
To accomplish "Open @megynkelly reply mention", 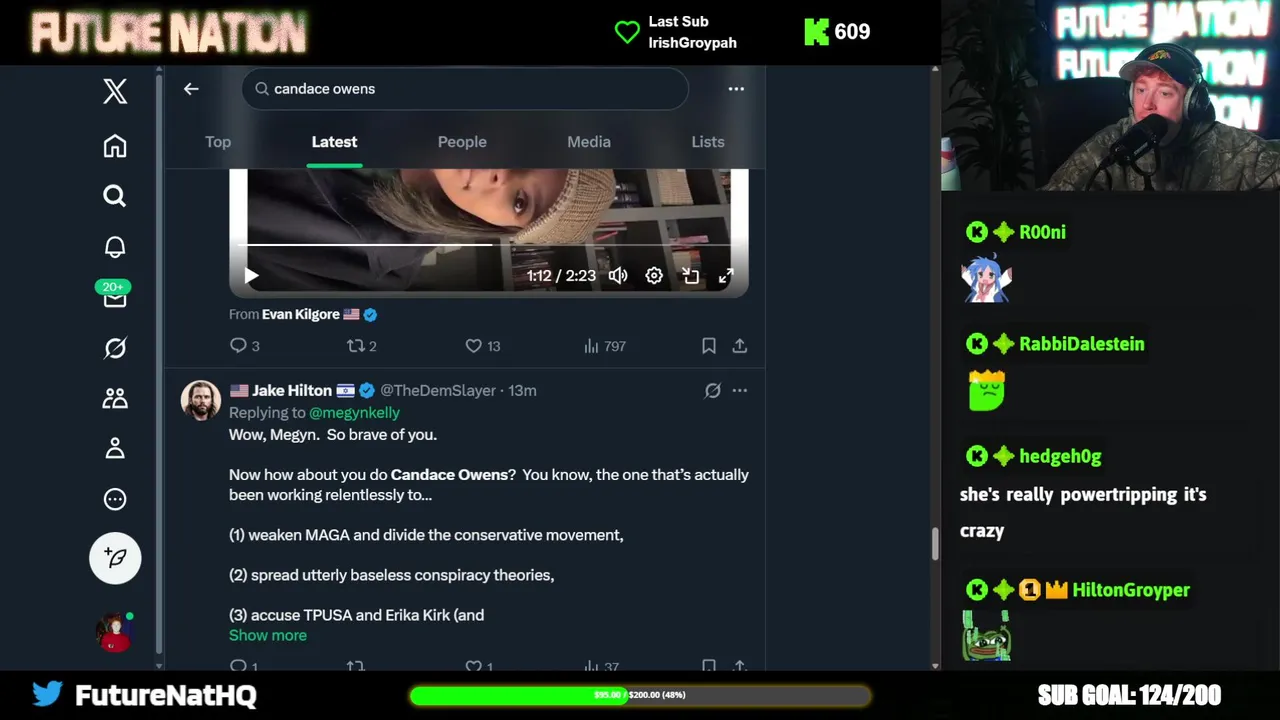I will pyautogui.click(x=354, y=413).
